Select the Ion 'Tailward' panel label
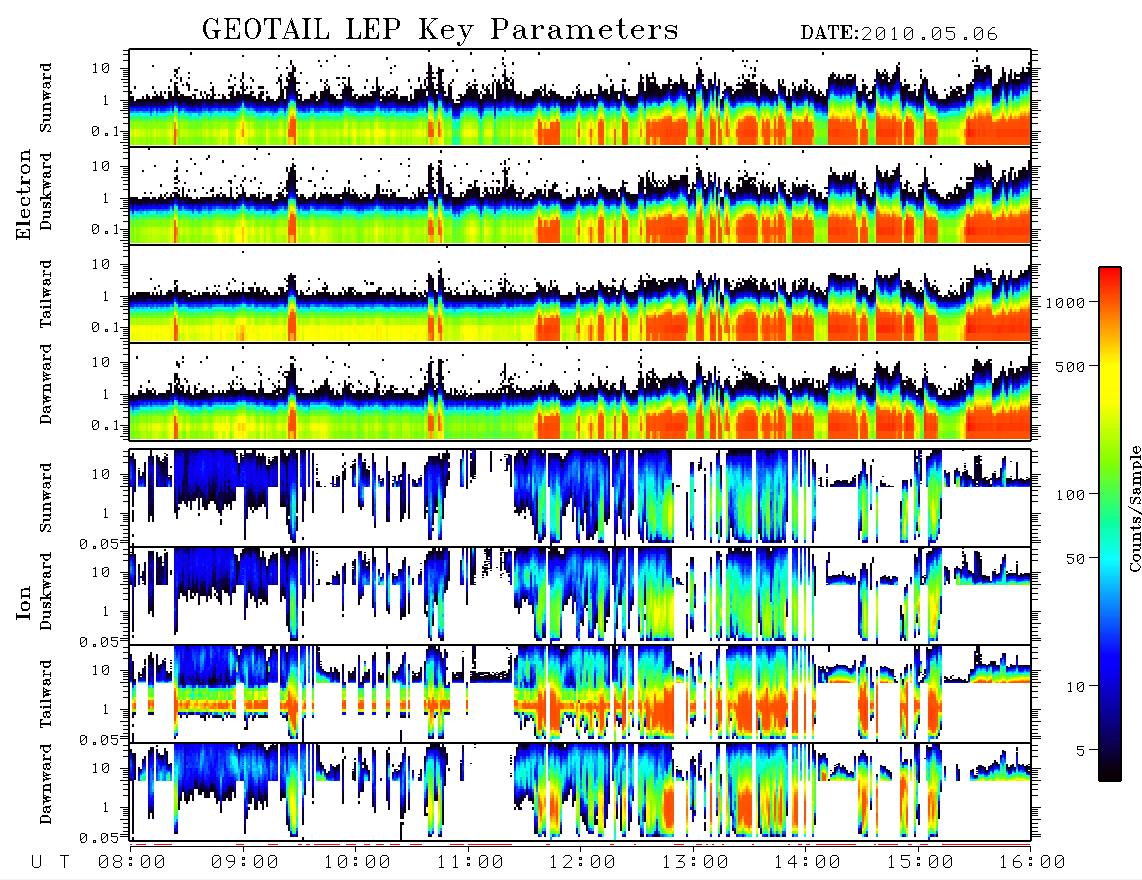The width and height of the screenshot is (1142, 880). tap(46, 693)
